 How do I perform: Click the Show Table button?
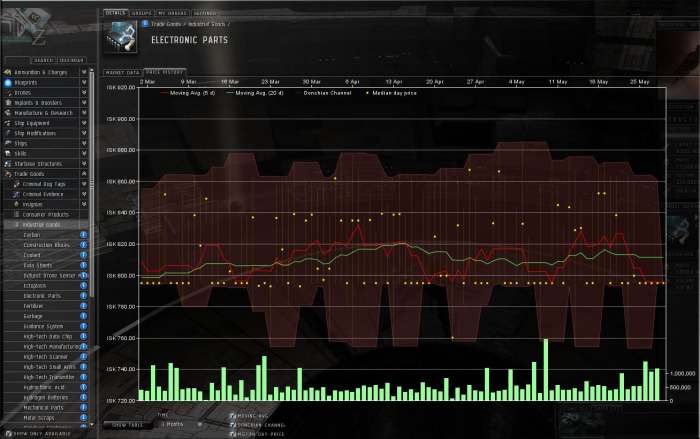tap(127, 425)
